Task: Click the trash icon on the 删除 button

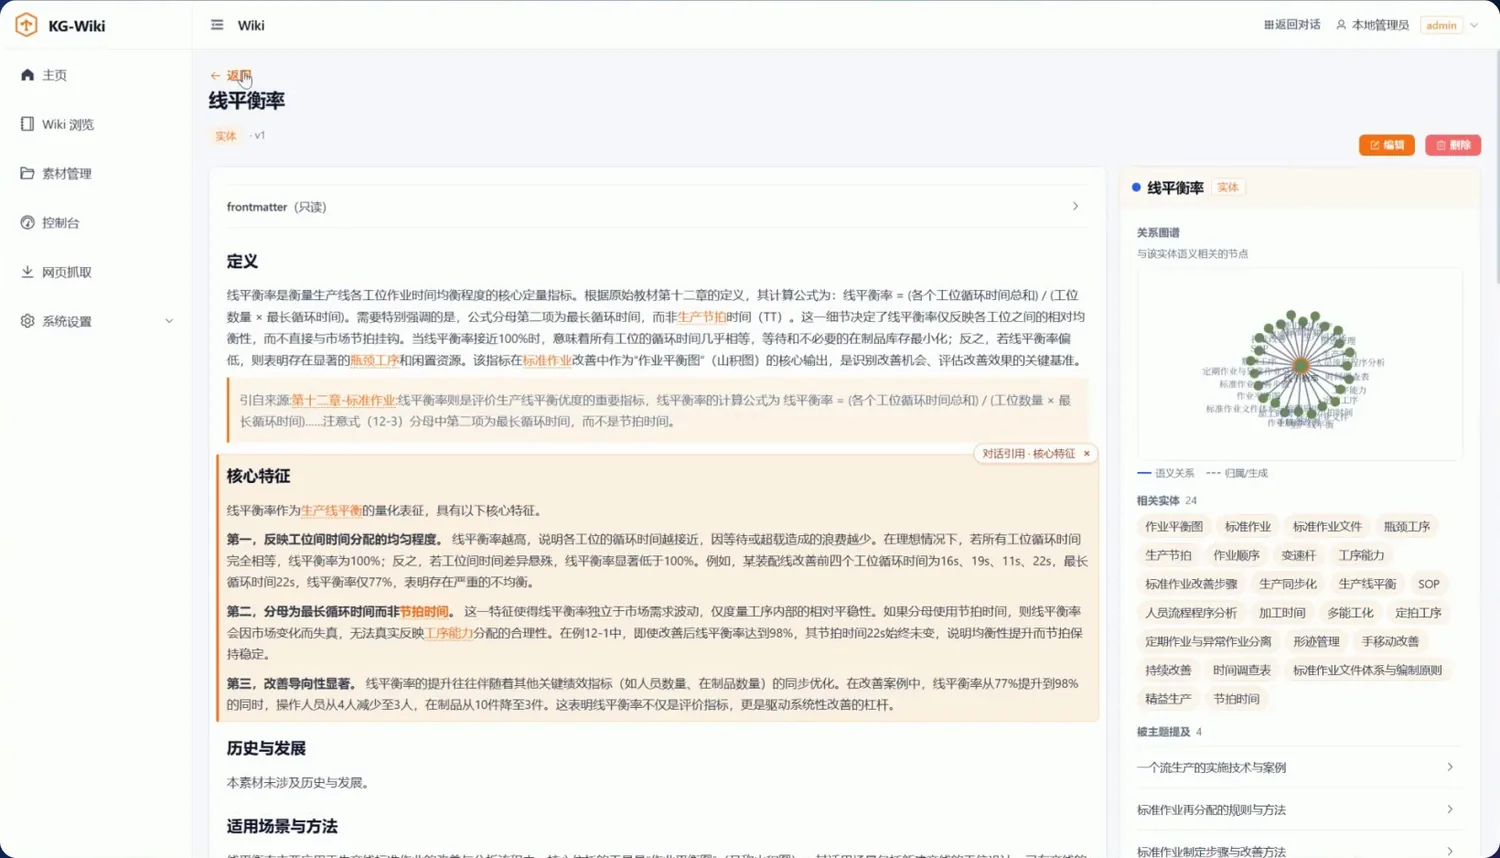Action: point(1441,145)
